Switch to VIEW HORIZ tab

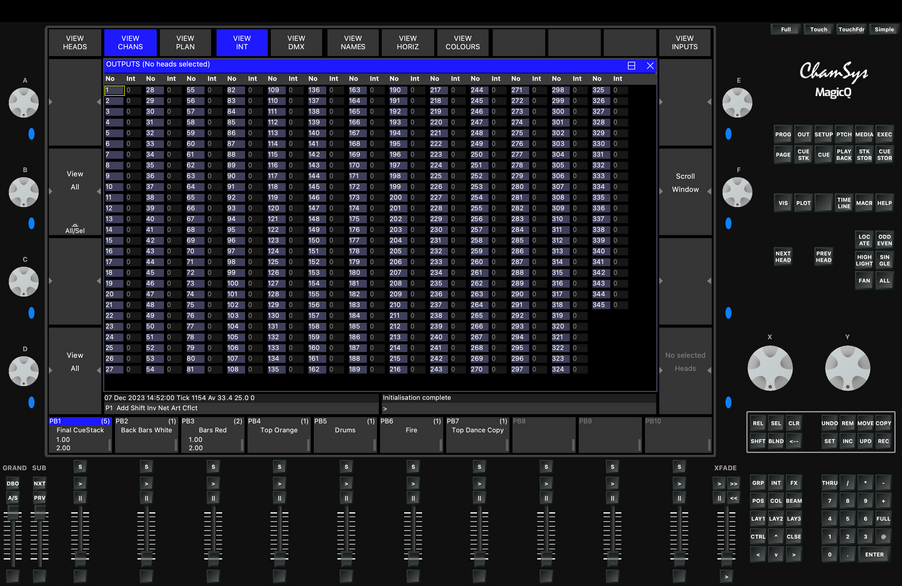407,43
